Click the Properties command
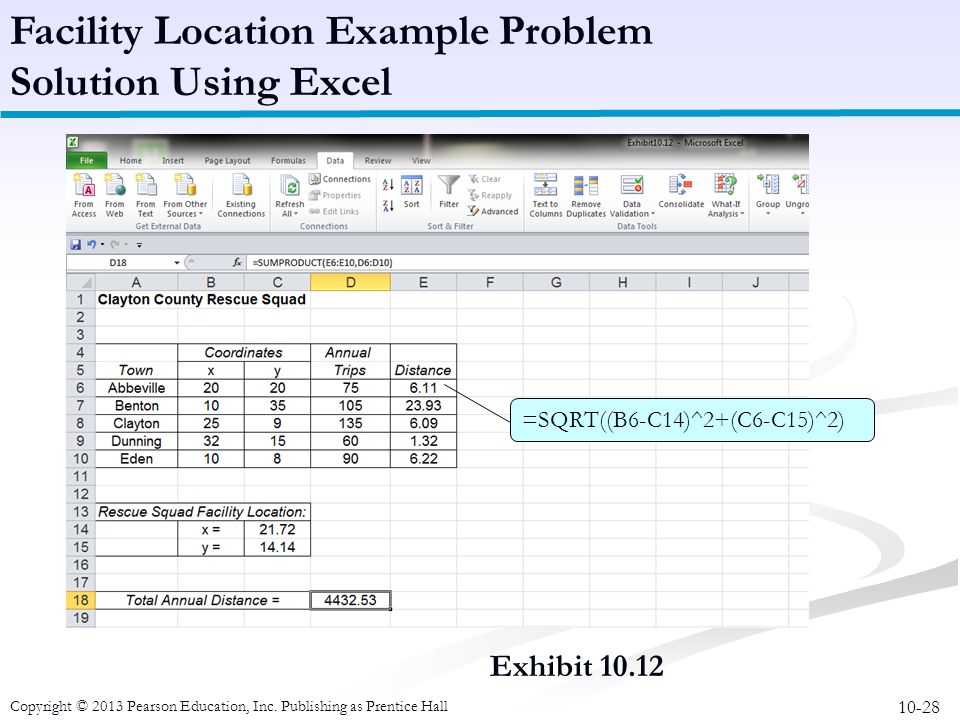The height and width of the screenshot is (720, 960). (335, 195)
